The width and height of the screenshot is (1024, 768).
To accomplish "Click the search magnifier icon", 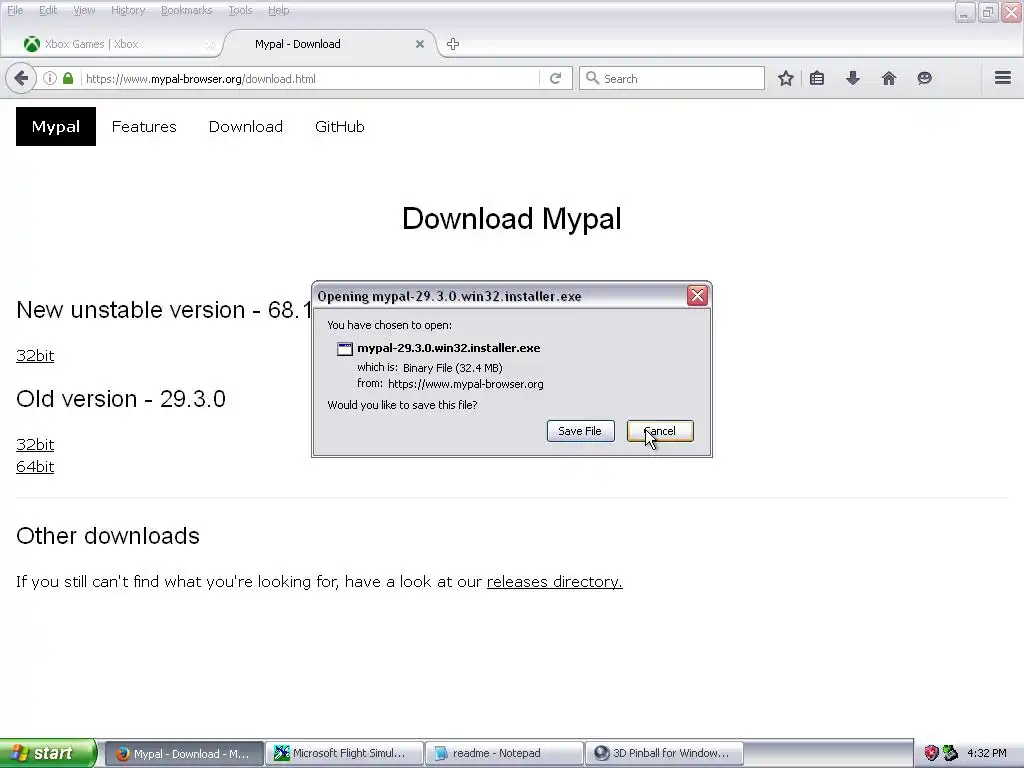I will click(x=592, y=78).
